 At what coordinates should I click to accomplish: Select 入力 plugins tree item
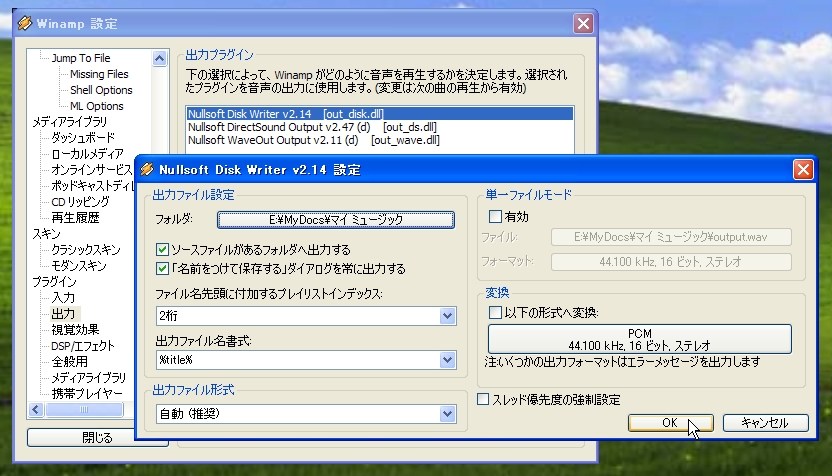(63, 298)
